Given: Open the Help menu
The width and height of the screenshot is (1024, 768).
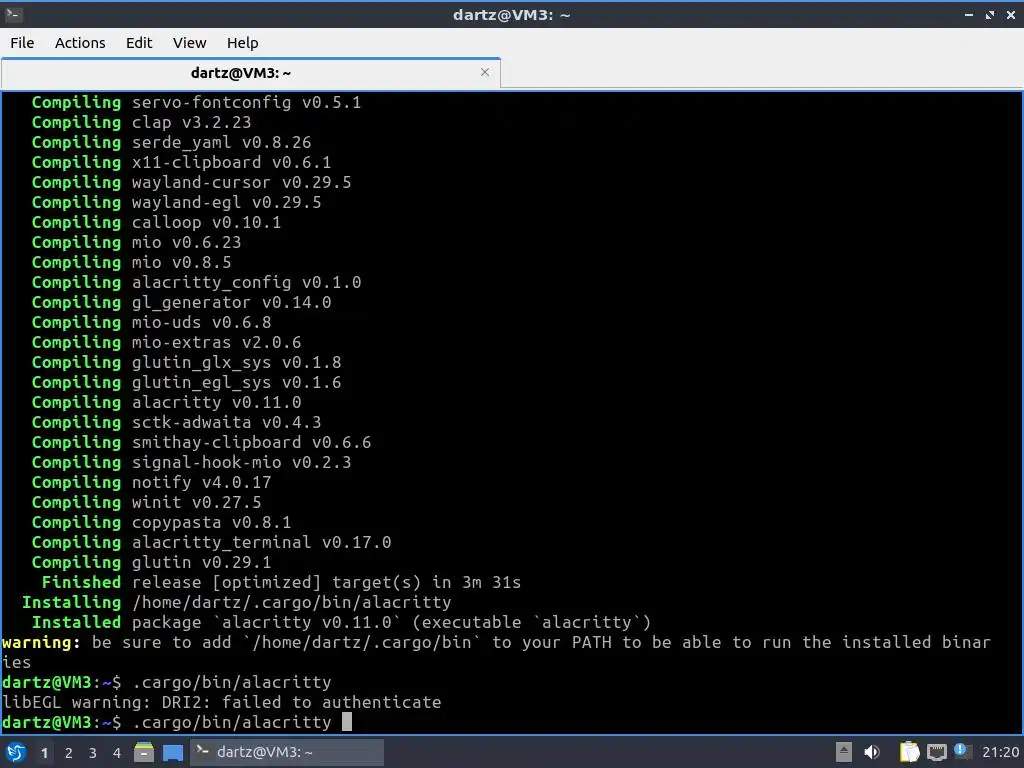Looking at the screenshot, I should coord(242,42).
